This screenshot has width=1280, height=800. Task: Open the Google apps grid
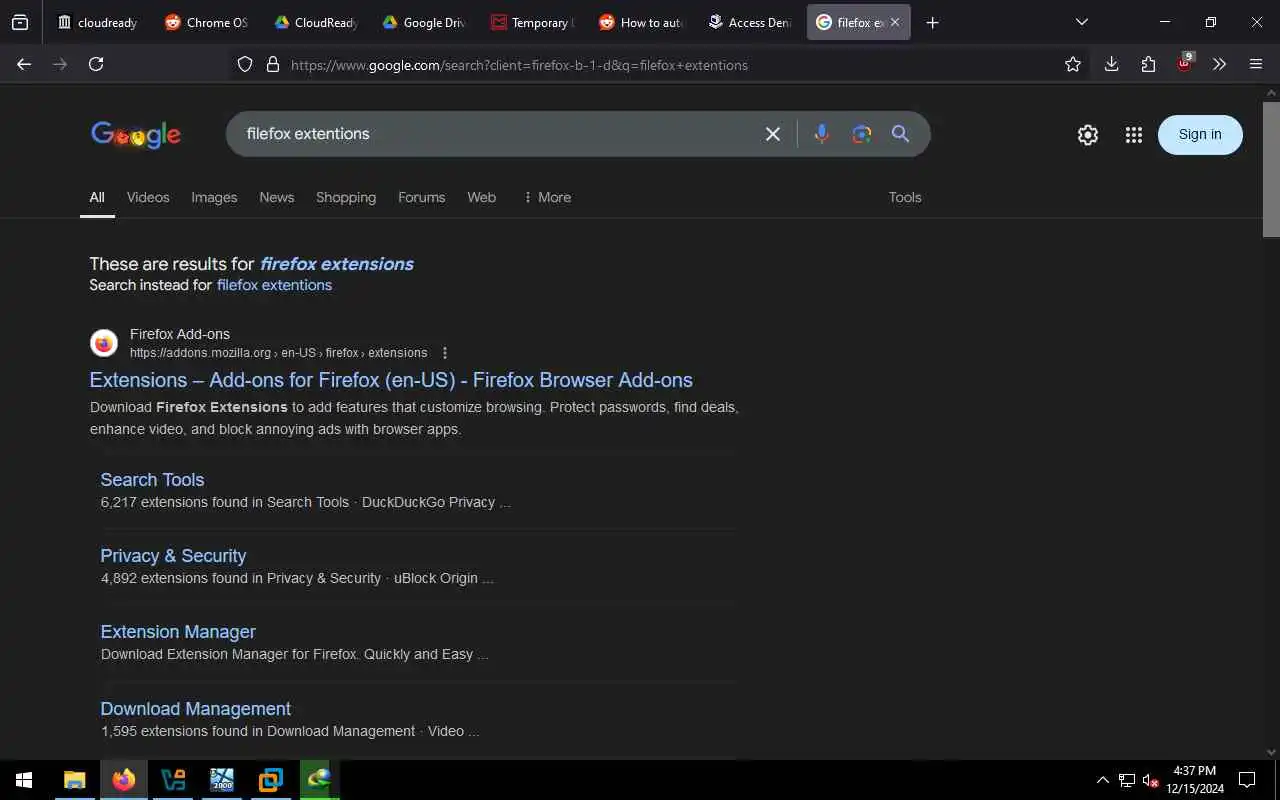pos(1133,135)
